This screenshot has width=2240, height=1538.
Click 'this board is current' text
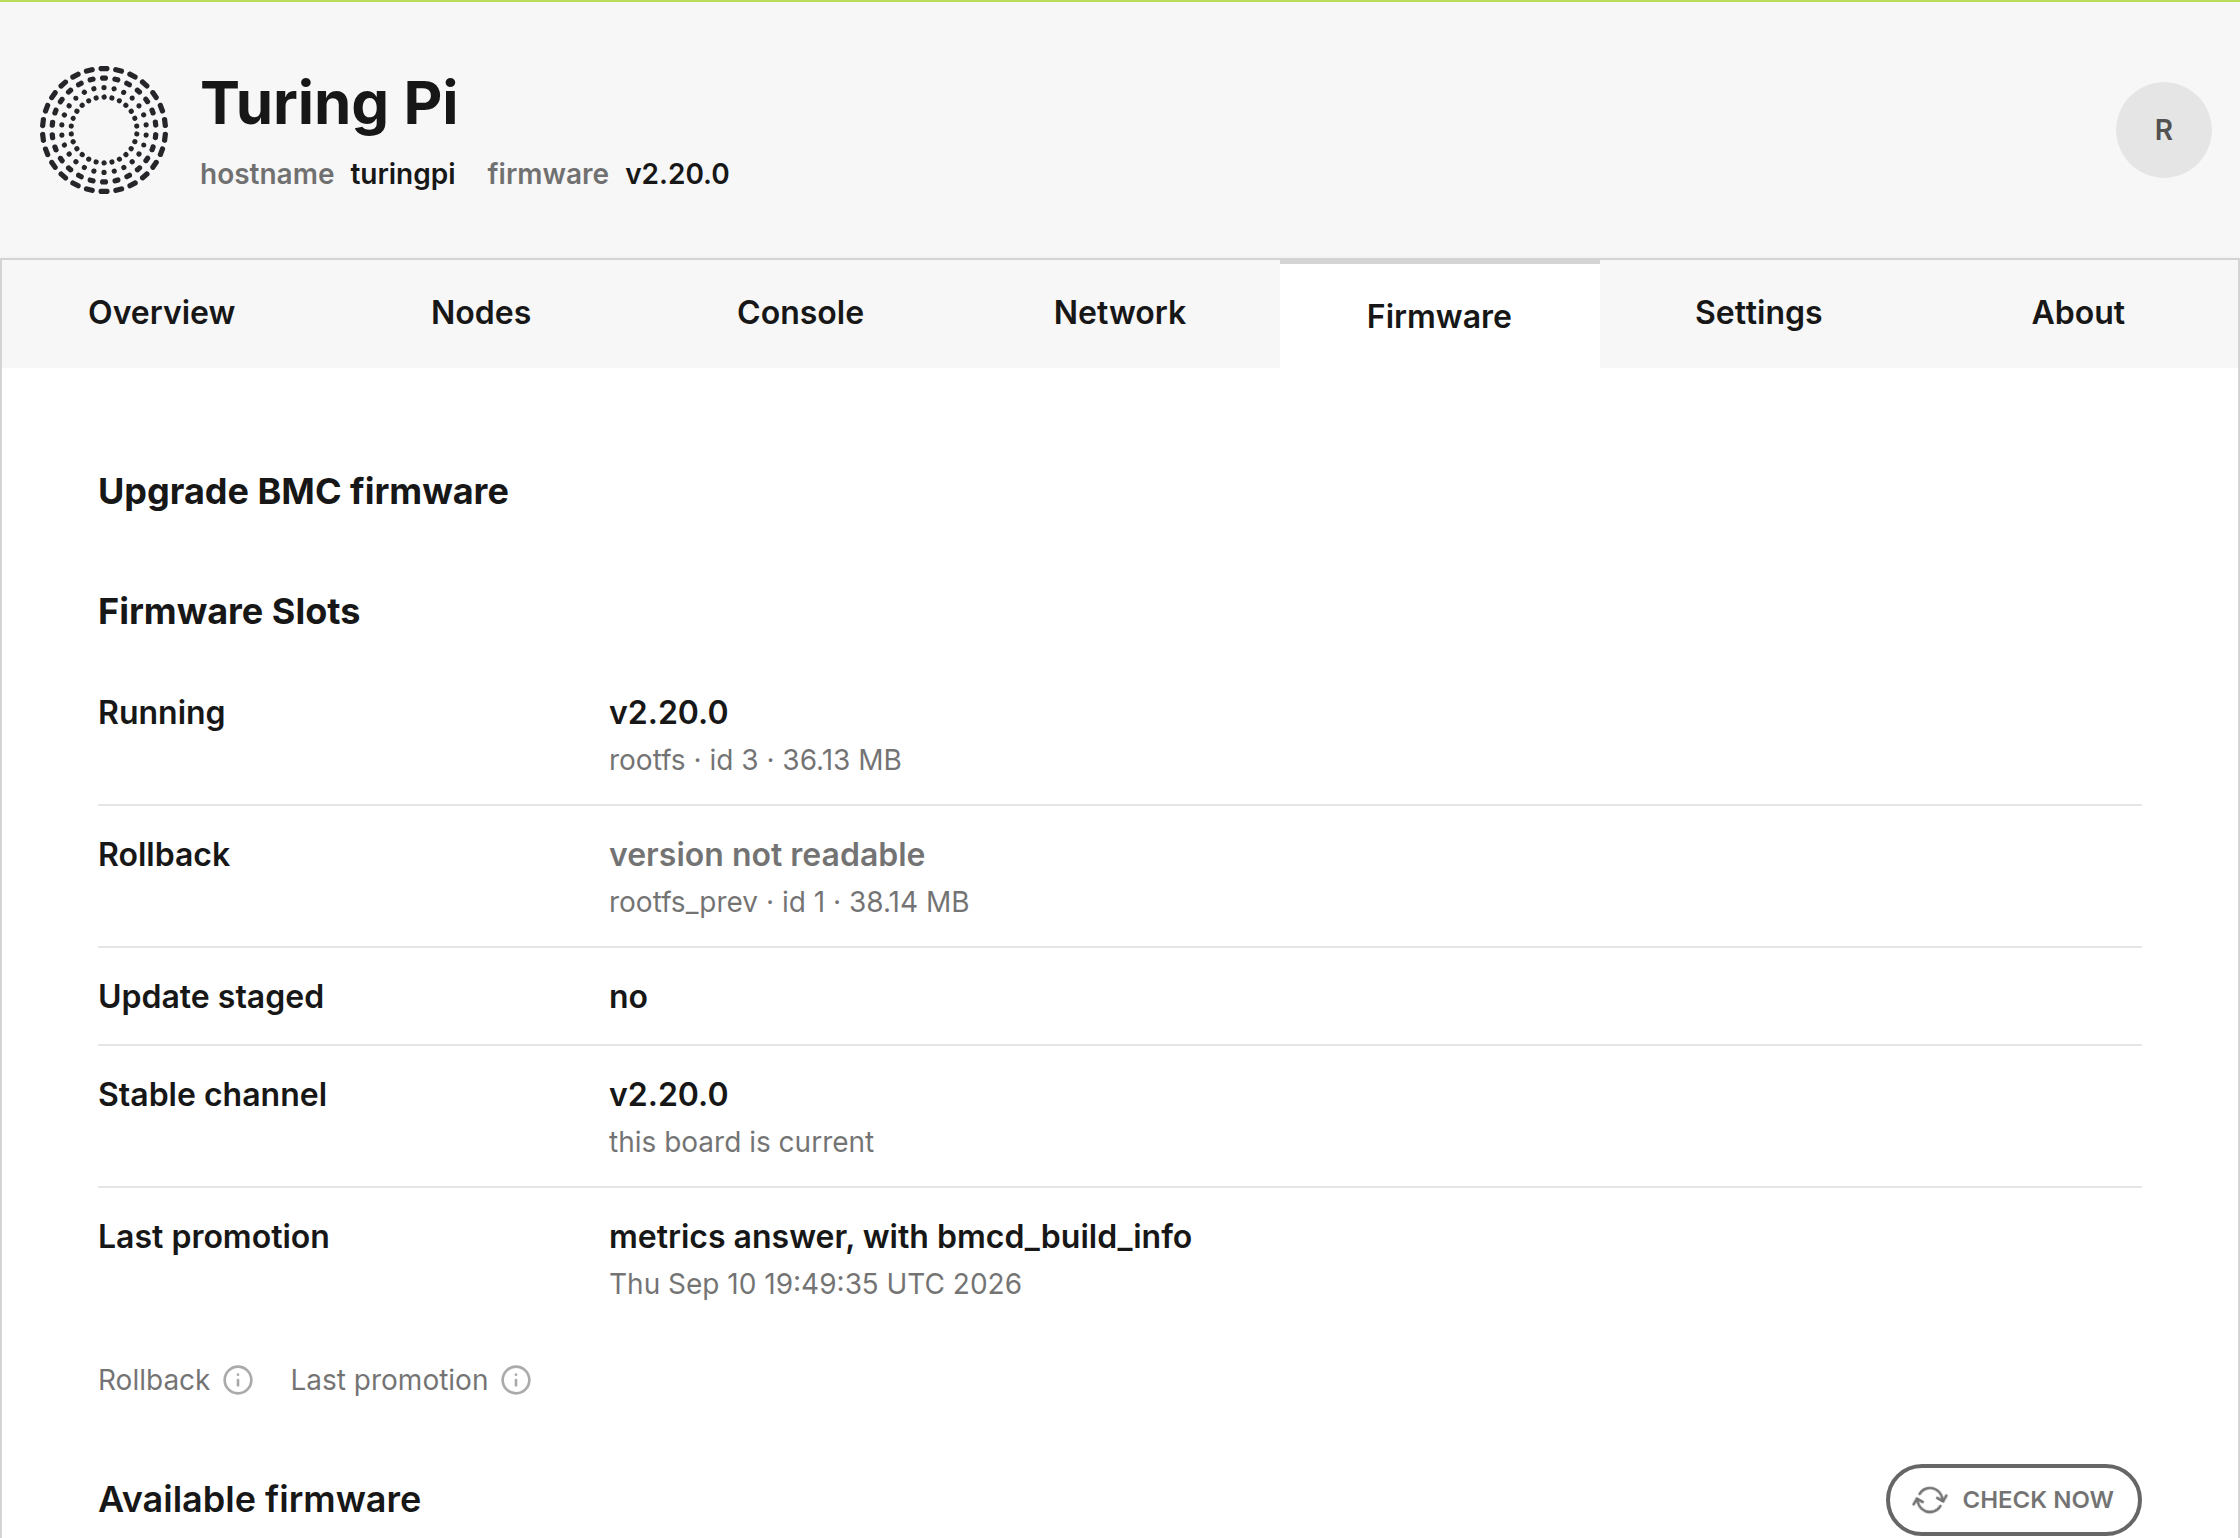click(741, 1142)
